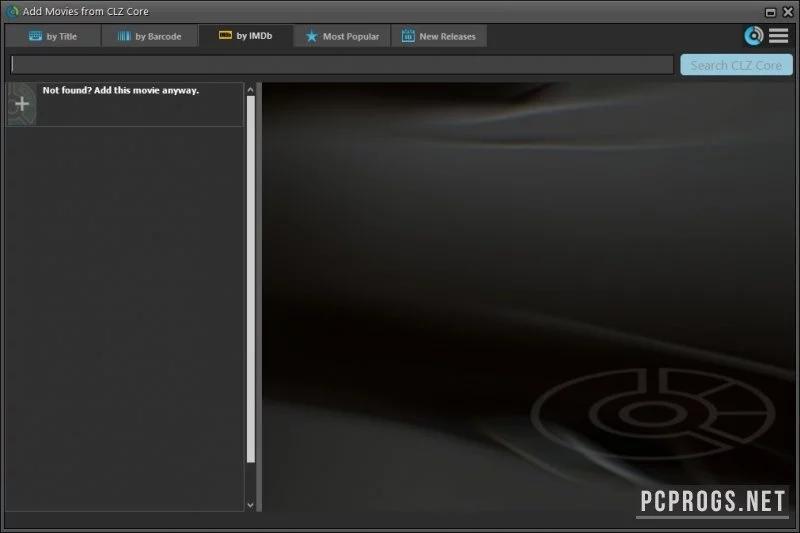Click the results list scroll up arrow

[x=250, y=90]
